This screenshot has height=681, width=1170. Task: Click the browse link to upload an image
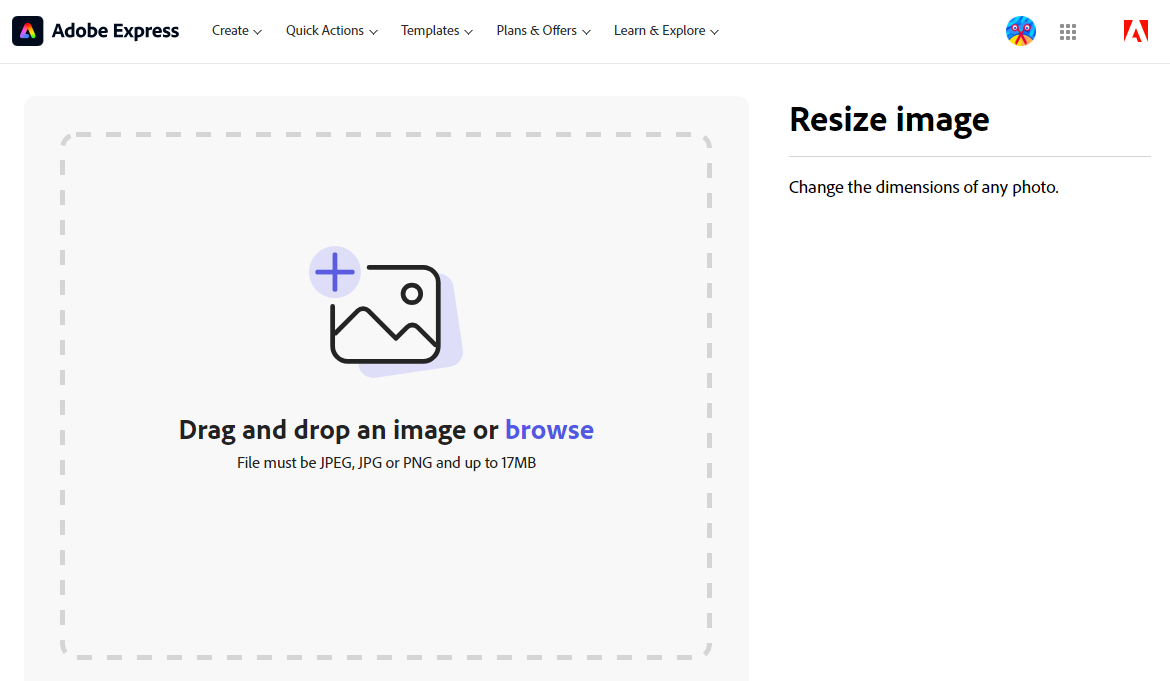coord(549,430)
